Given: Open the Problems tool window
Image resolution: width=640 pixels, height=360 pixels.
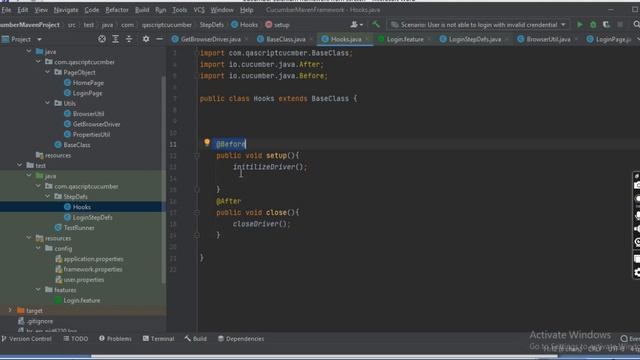Looking at the screenshot, I should point(115,339).
